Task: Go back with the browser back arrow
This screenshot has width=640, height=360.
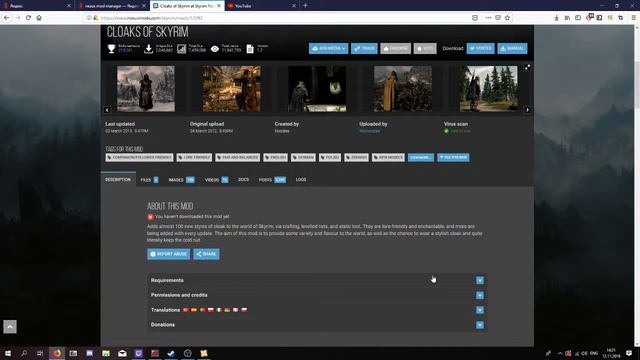Action: pyautogui.click(x=7, y=18)
